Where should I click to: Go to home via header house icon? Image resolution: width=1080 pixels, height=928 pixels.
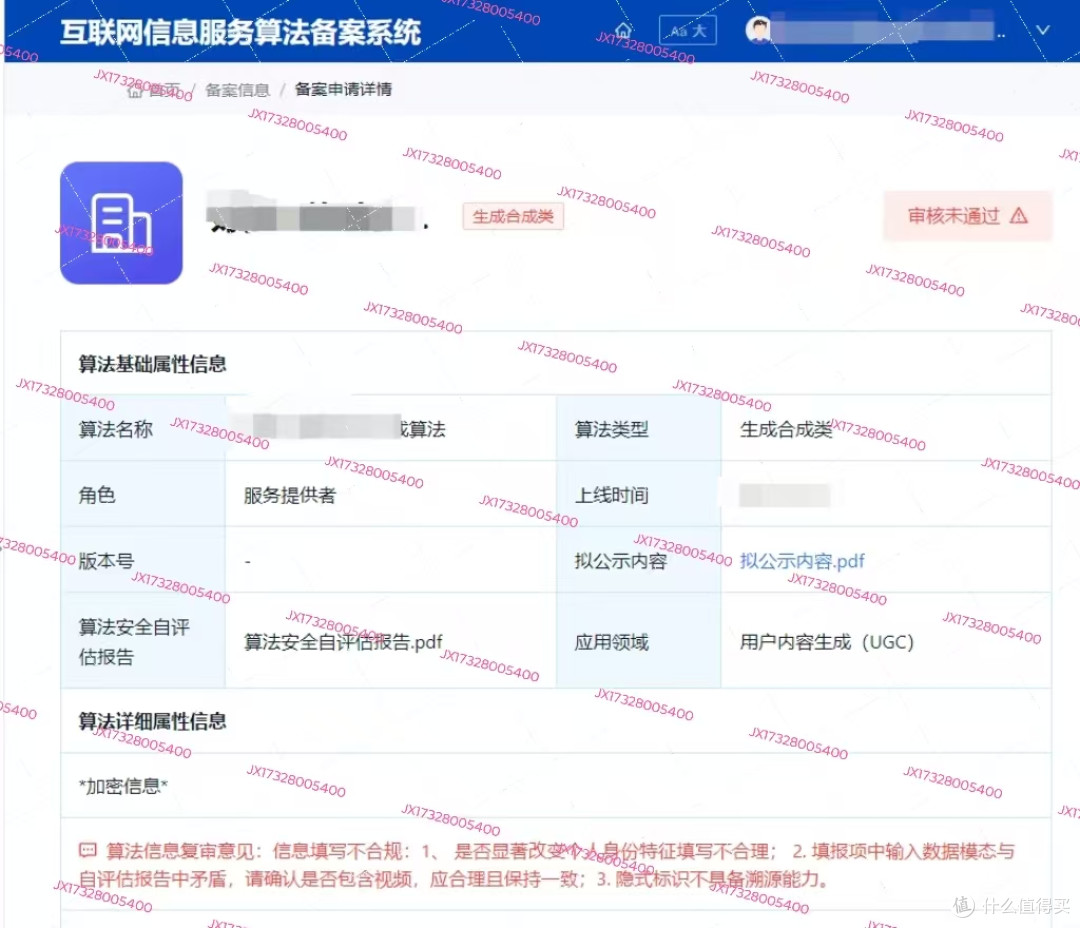[623, 31]
